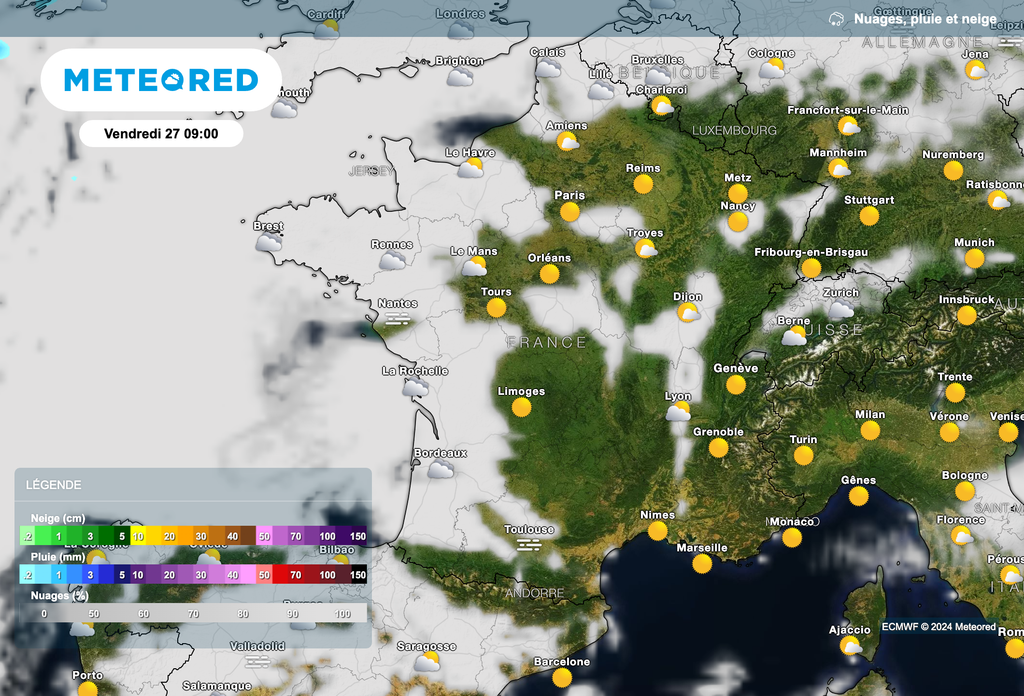Click the red 70 swatch on Pluie scale
The height and width of the screenshot is (696, 1024).
[x=295, y=575]
